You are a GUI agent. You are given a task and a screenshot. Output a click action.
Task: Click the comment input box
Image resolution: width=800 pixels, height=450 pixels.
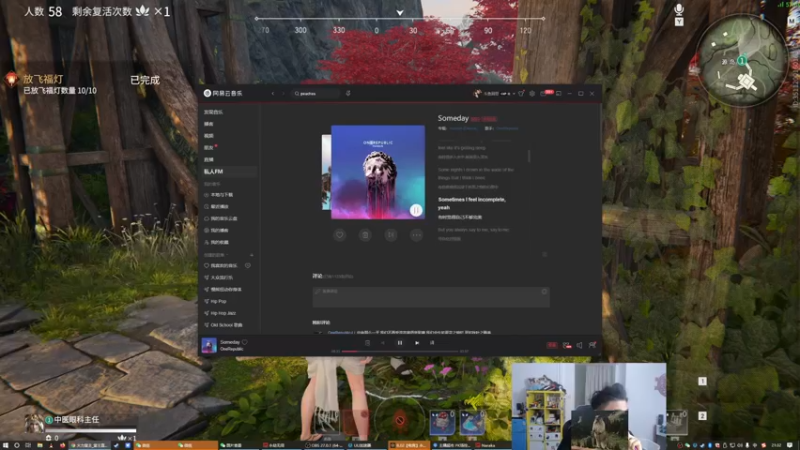tap(431, 297)
